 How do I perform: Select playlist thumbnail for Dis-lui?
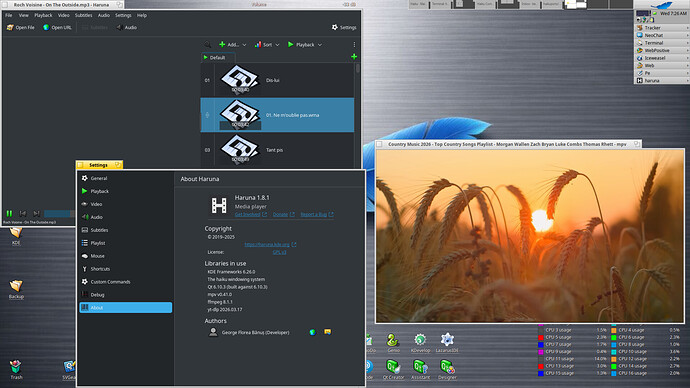click(240, 80)
